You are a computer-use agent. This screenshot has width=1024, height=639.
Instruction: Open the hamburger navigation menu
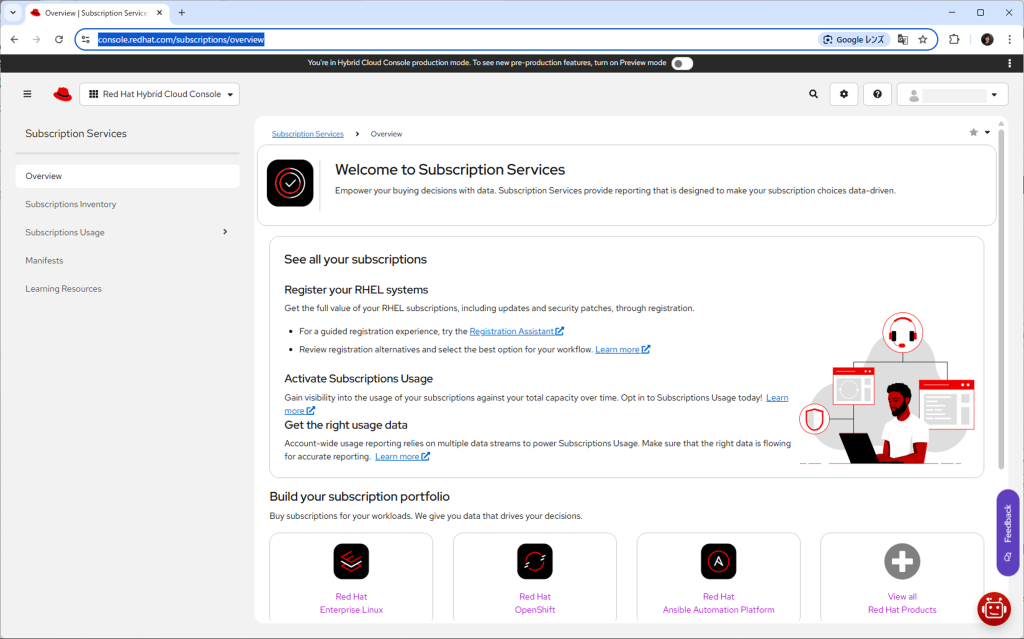pyautogui.click(x=27, y=94)
